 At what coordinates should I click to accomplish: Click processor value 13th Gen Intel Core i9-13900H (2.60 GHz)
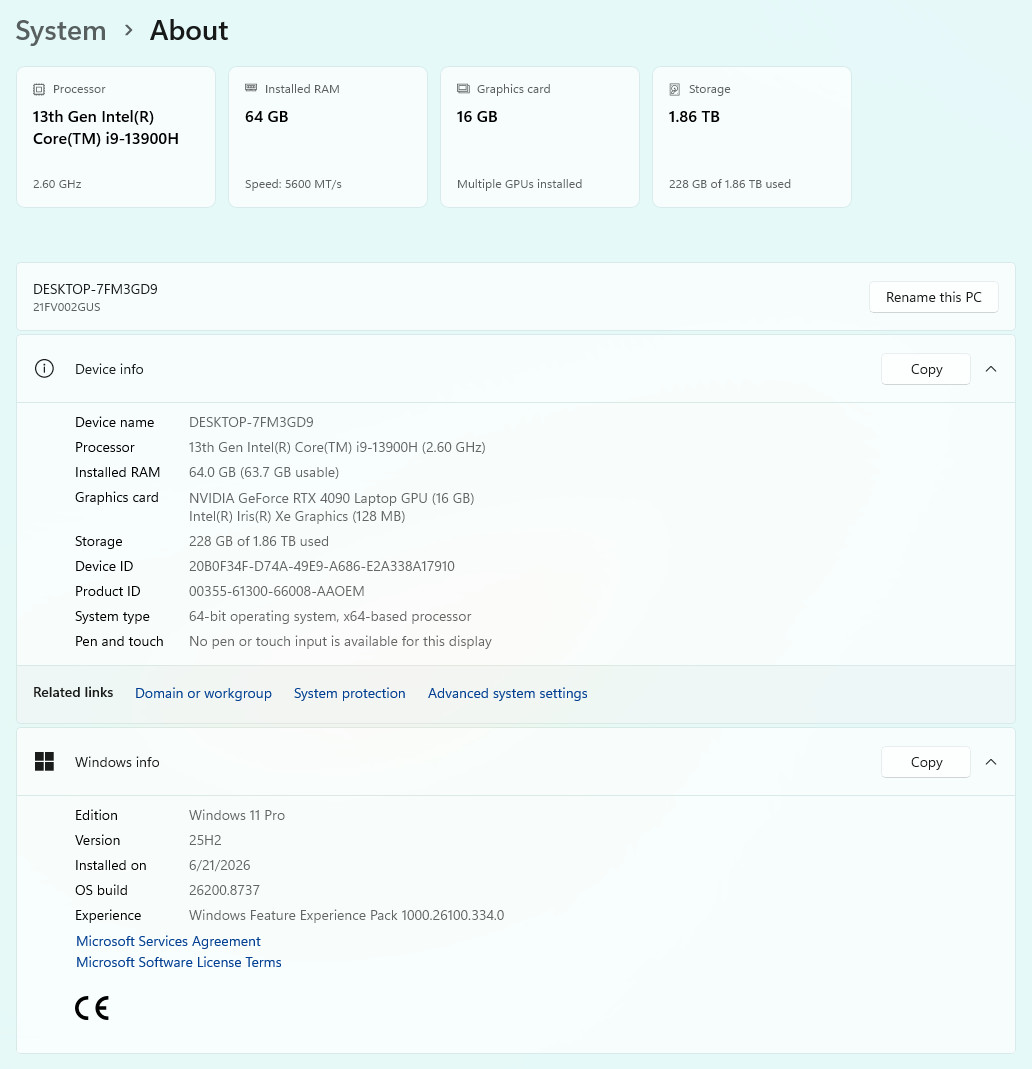click(337, 447)
